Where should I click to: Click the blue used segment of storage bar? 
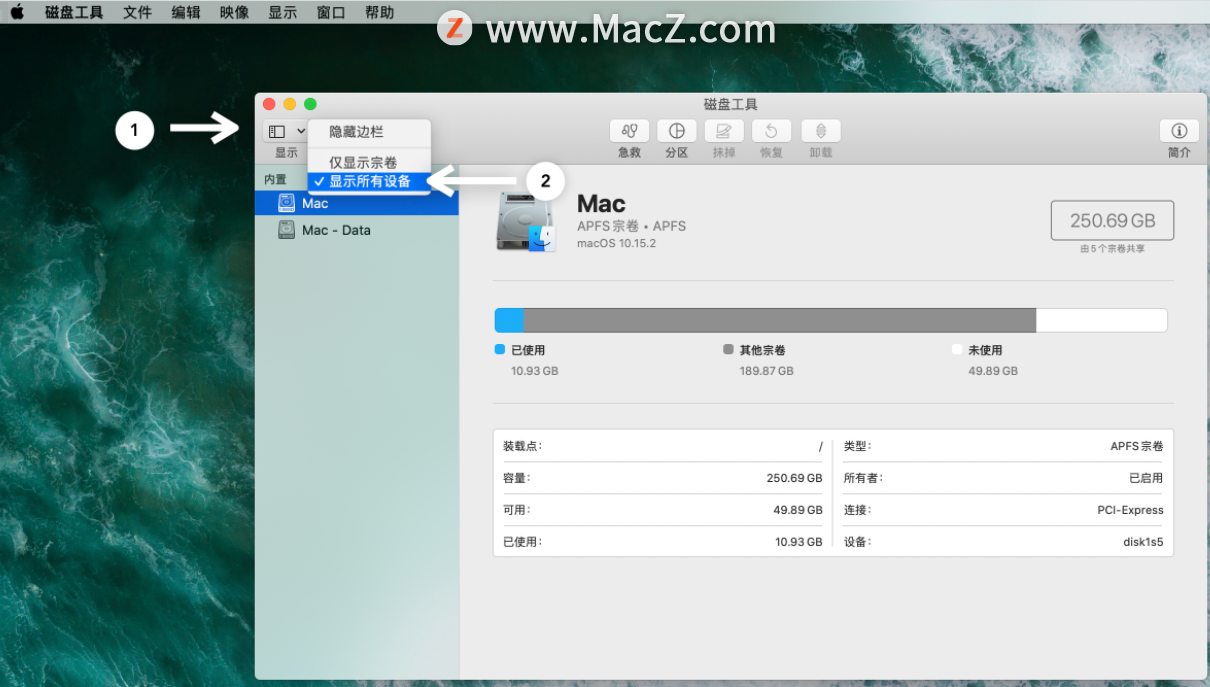click(x=509, y=320)
